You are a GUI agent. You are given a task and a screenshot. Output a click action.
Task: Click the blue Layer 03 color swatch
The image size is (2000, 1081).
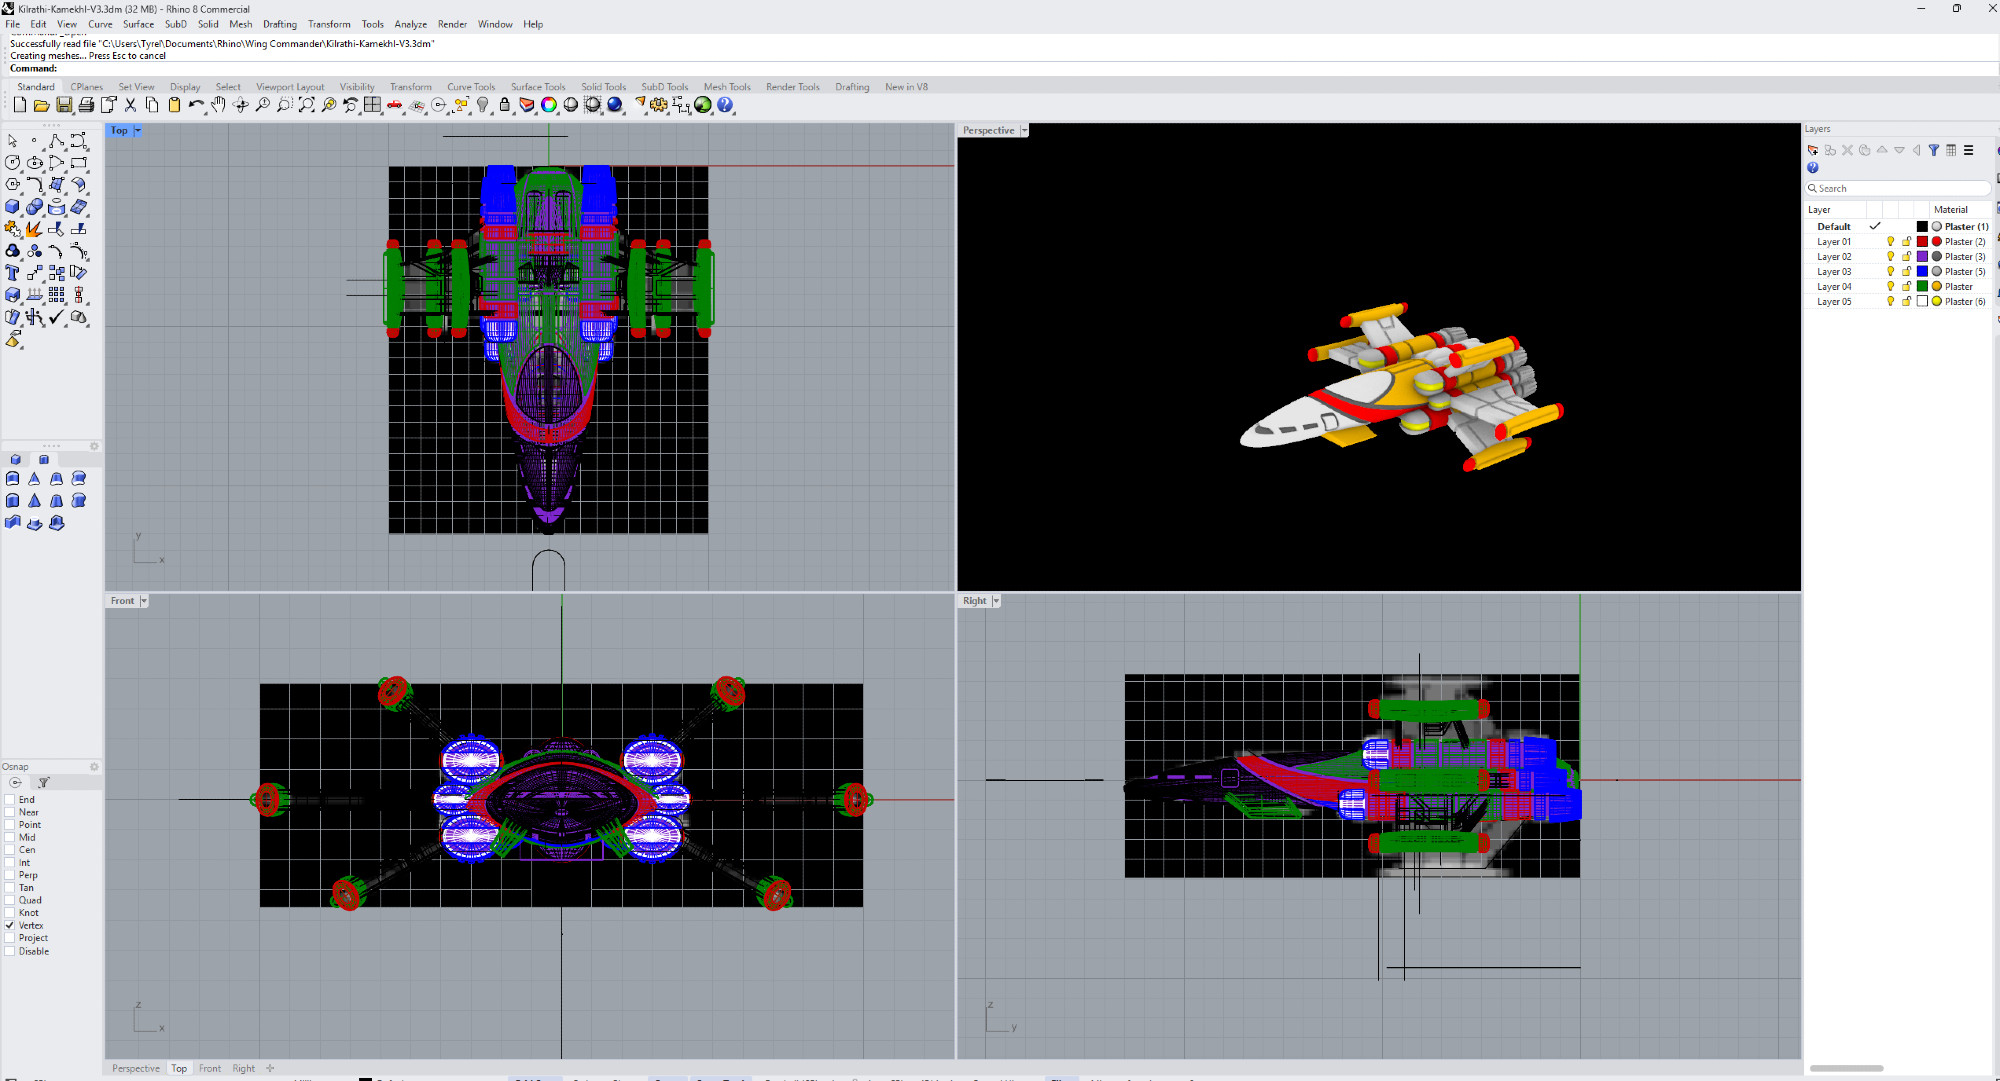(1922, 272)
